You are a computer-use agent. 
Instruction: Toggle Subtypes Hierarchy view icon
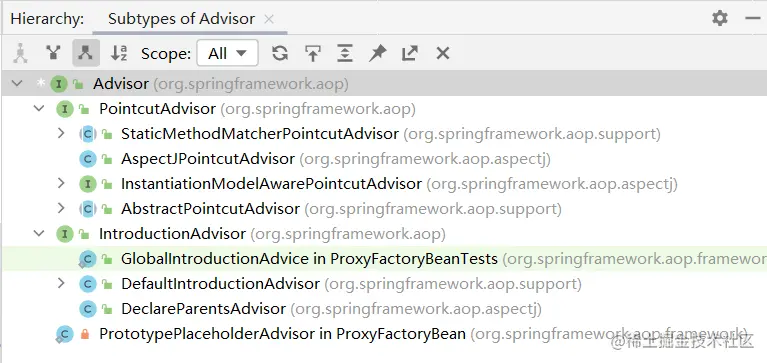point(86,53)
